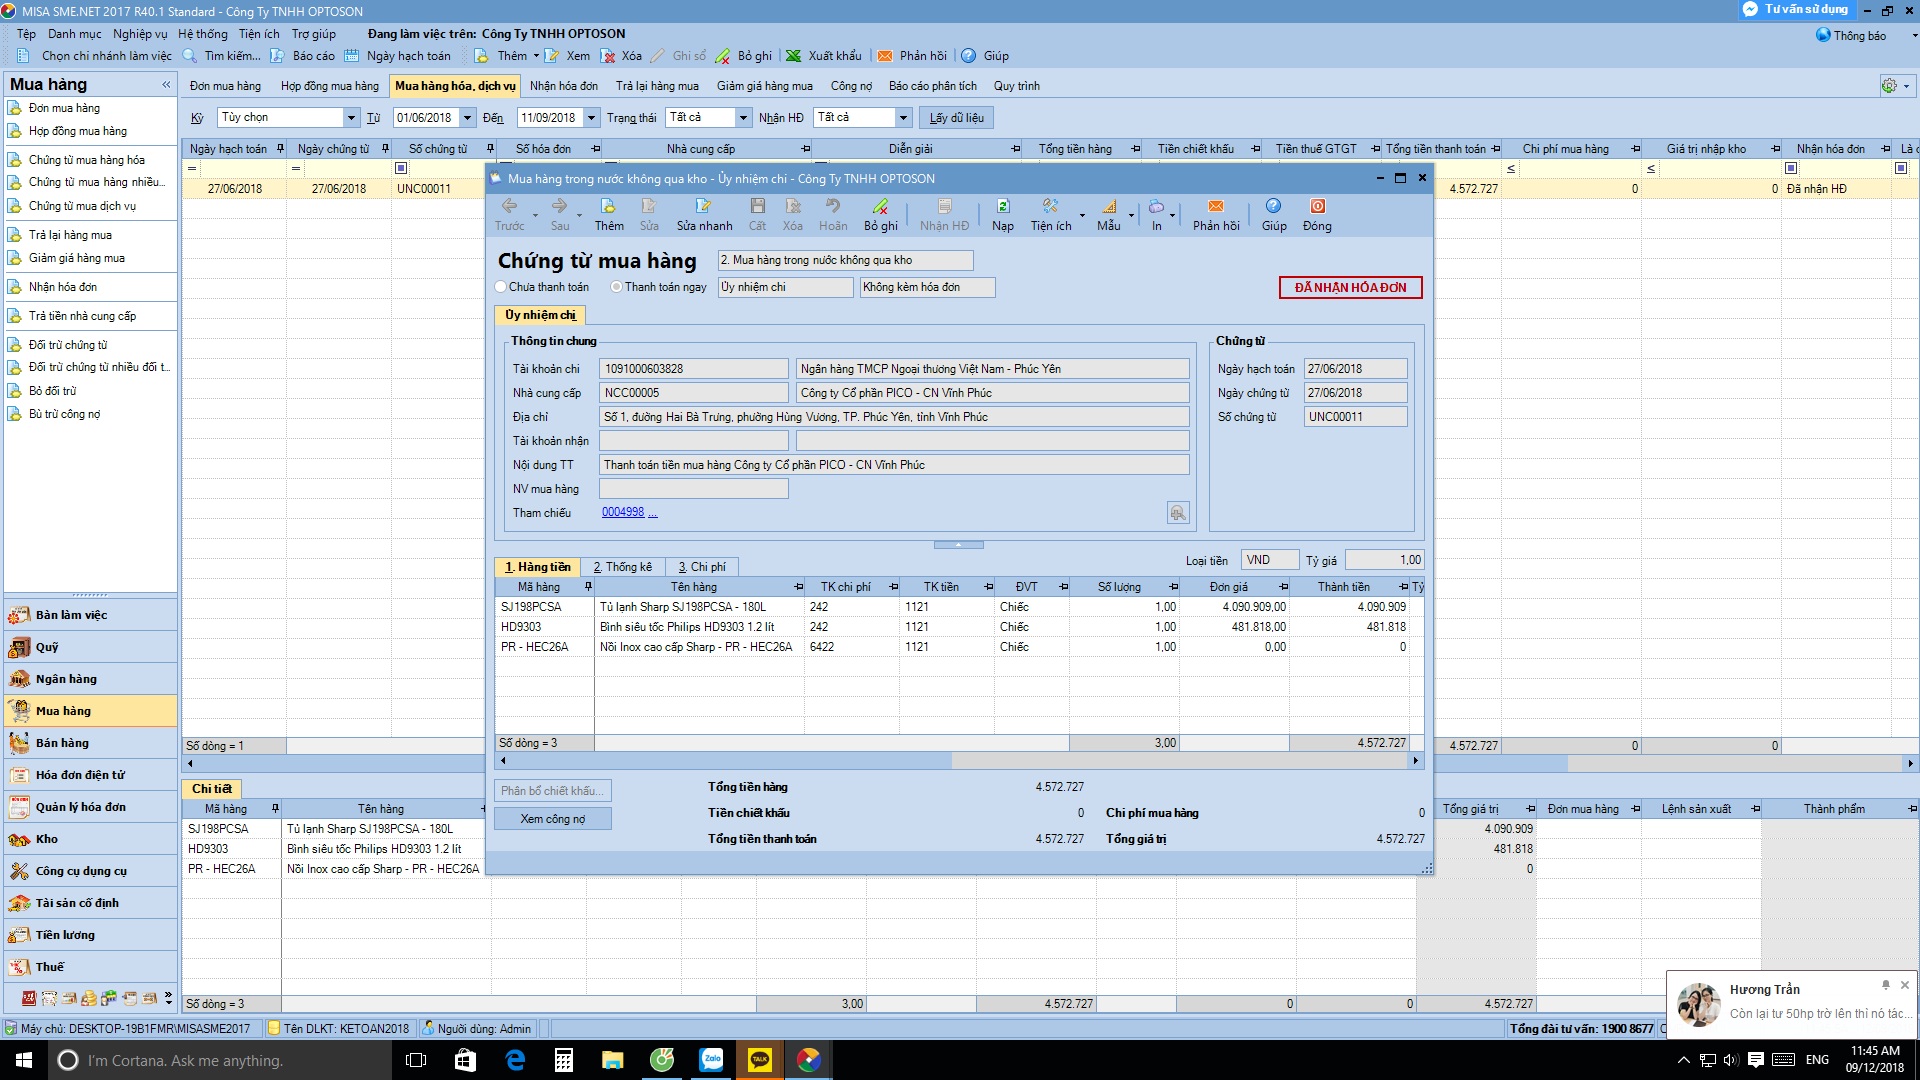1920x1080 pixels.
Task: Open the Ngân hàng module in sidebar
Action: click(x=90, y=679)
